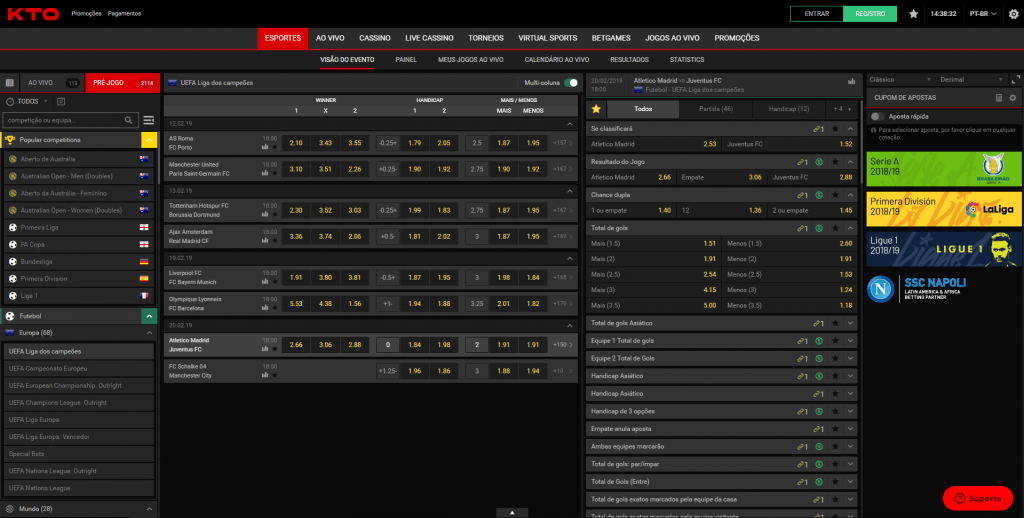Favorite the Se classificará market star
Viewport: 1024px width, 518px height.
(x=835, y=129)
